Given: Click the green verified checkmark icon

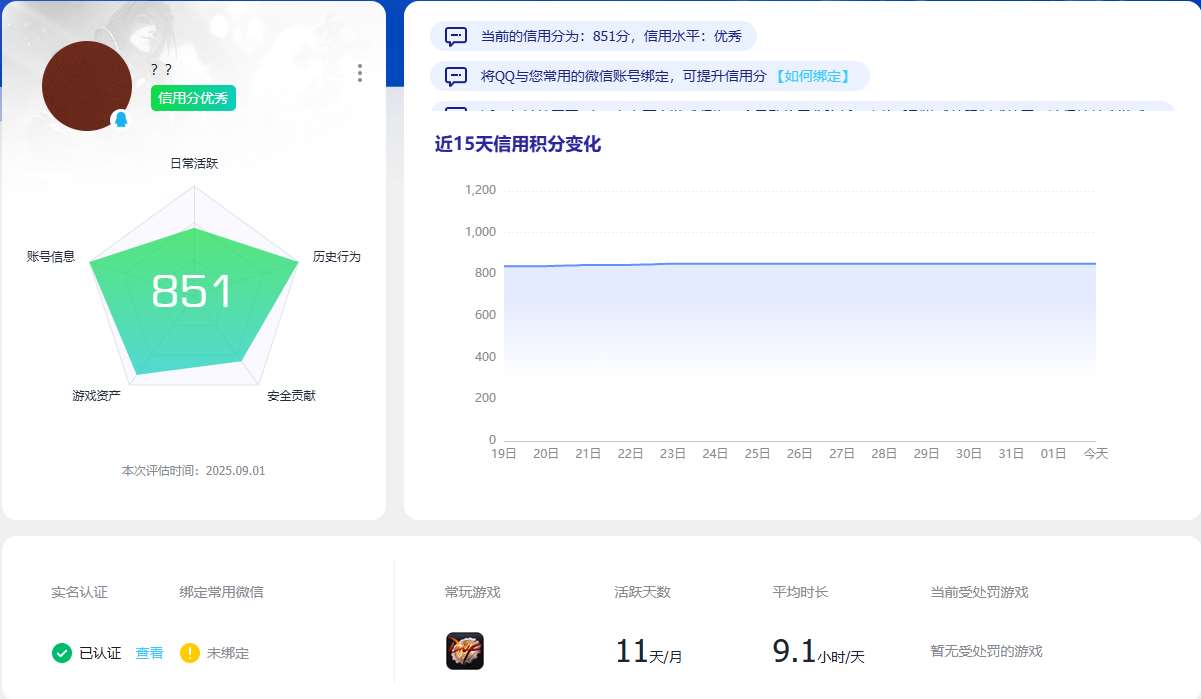Looking at the screenshot, I should click(62, 653).
